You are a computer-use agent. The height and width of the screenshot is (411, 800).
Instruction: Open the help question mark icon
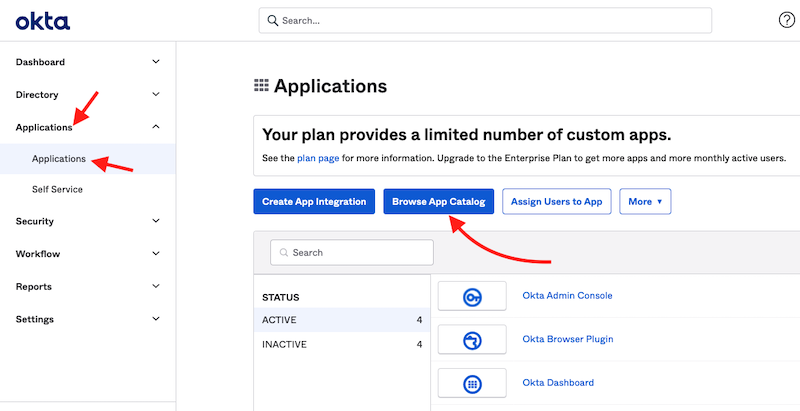(786, 20)
